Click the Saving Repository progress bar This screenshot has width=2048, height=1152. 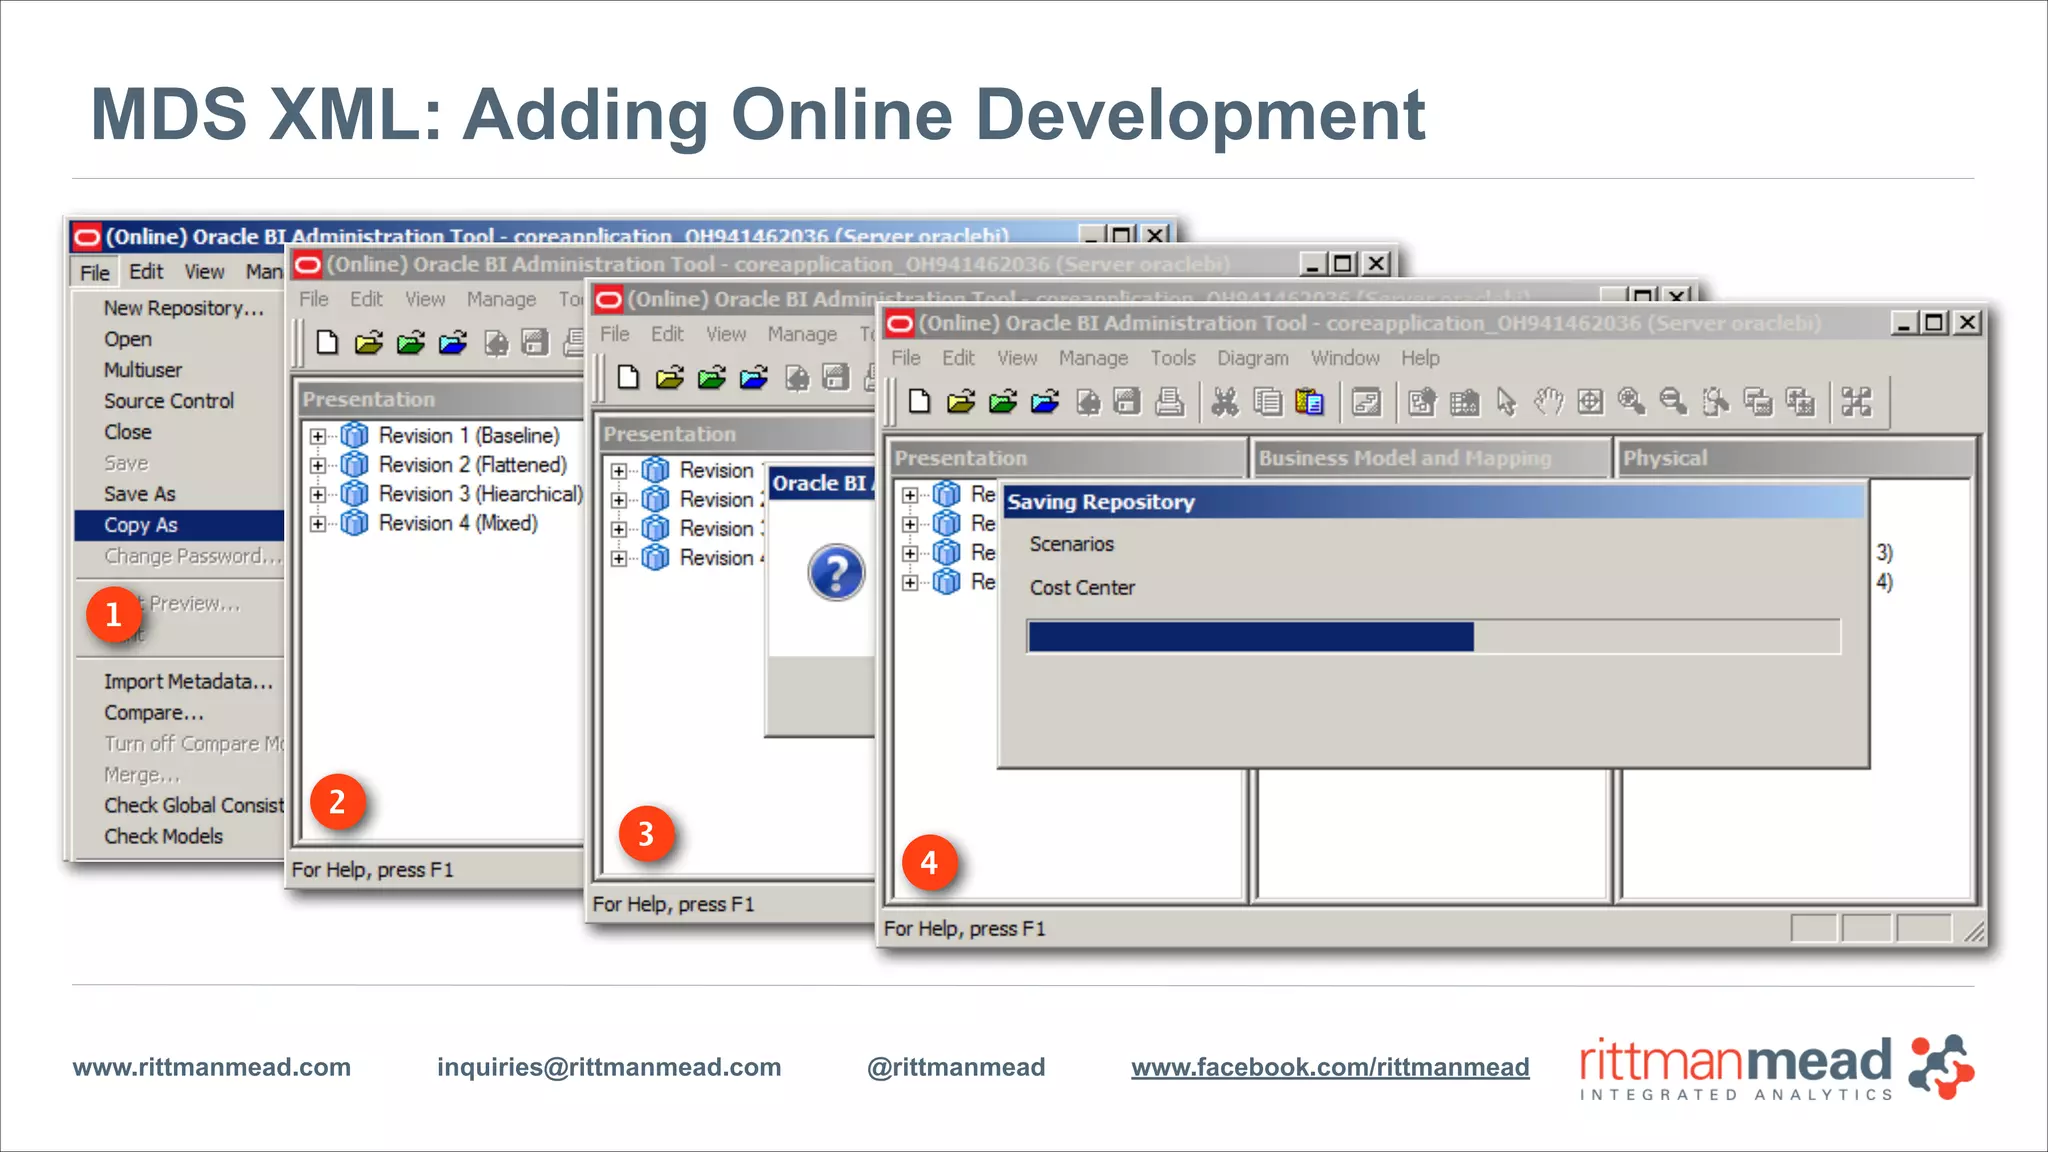[x=1434, y=637]
